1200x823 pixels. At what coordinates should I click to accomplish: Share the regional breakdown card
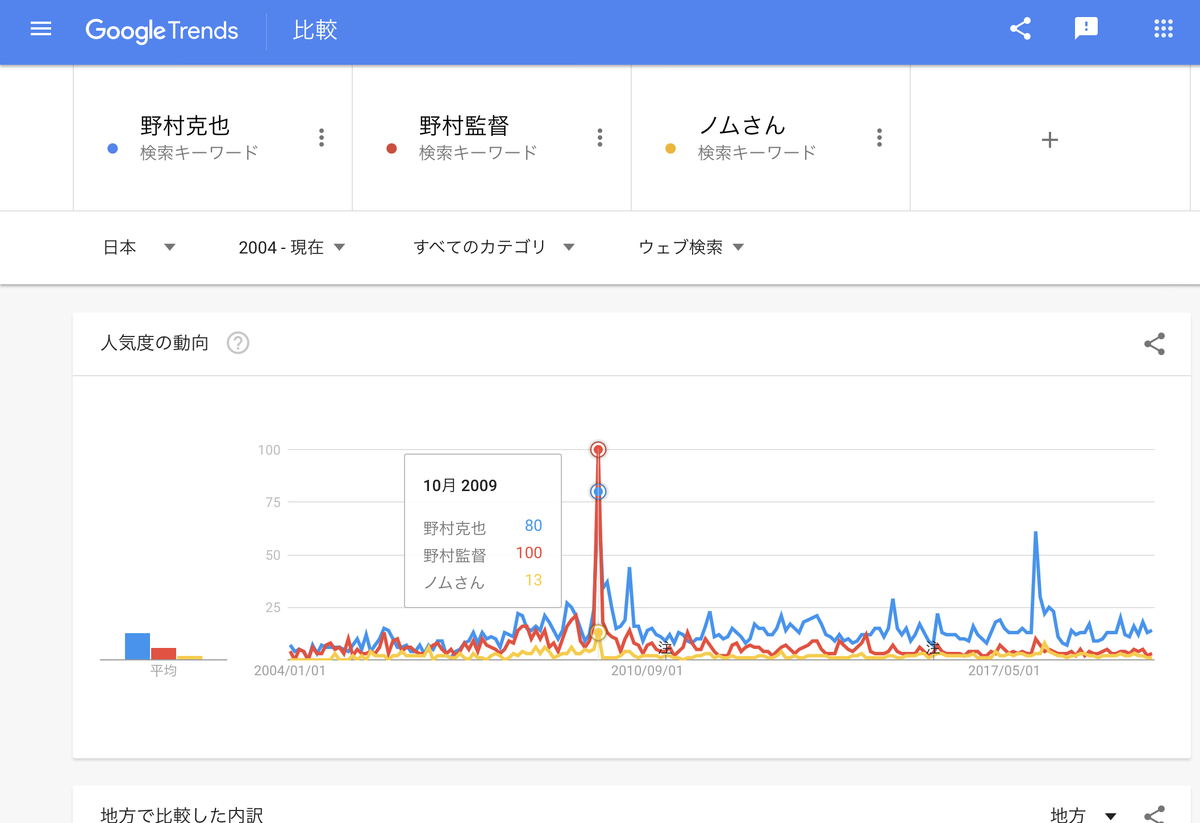click(1154, 815)
